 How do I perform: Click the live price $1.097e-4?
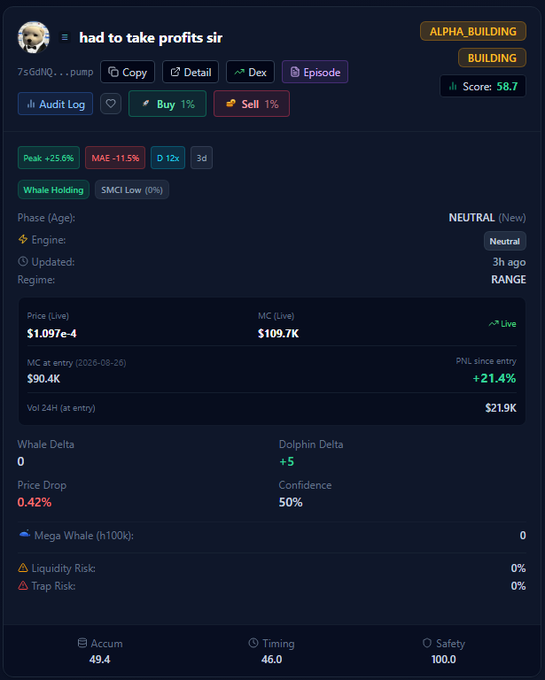52,333
